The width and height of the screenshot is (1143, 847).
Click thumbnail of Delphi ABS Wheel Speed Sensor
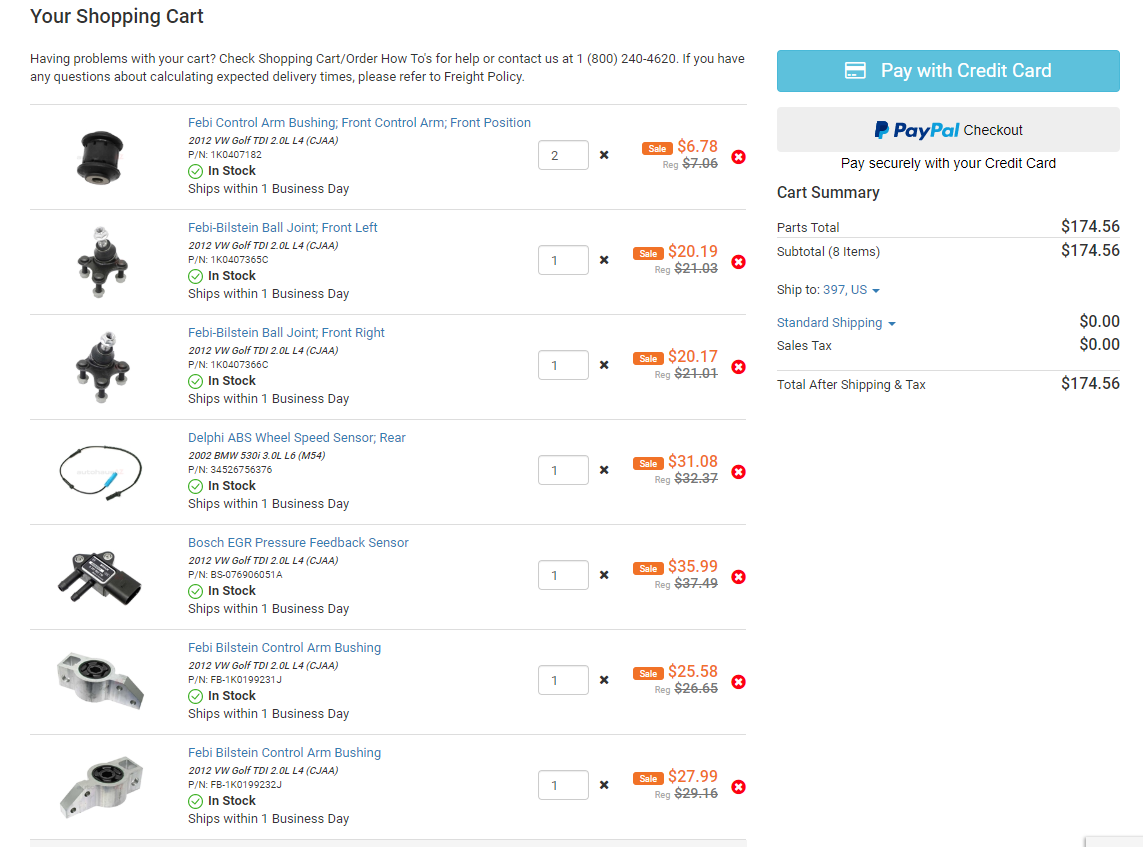[x=101, y=472]
